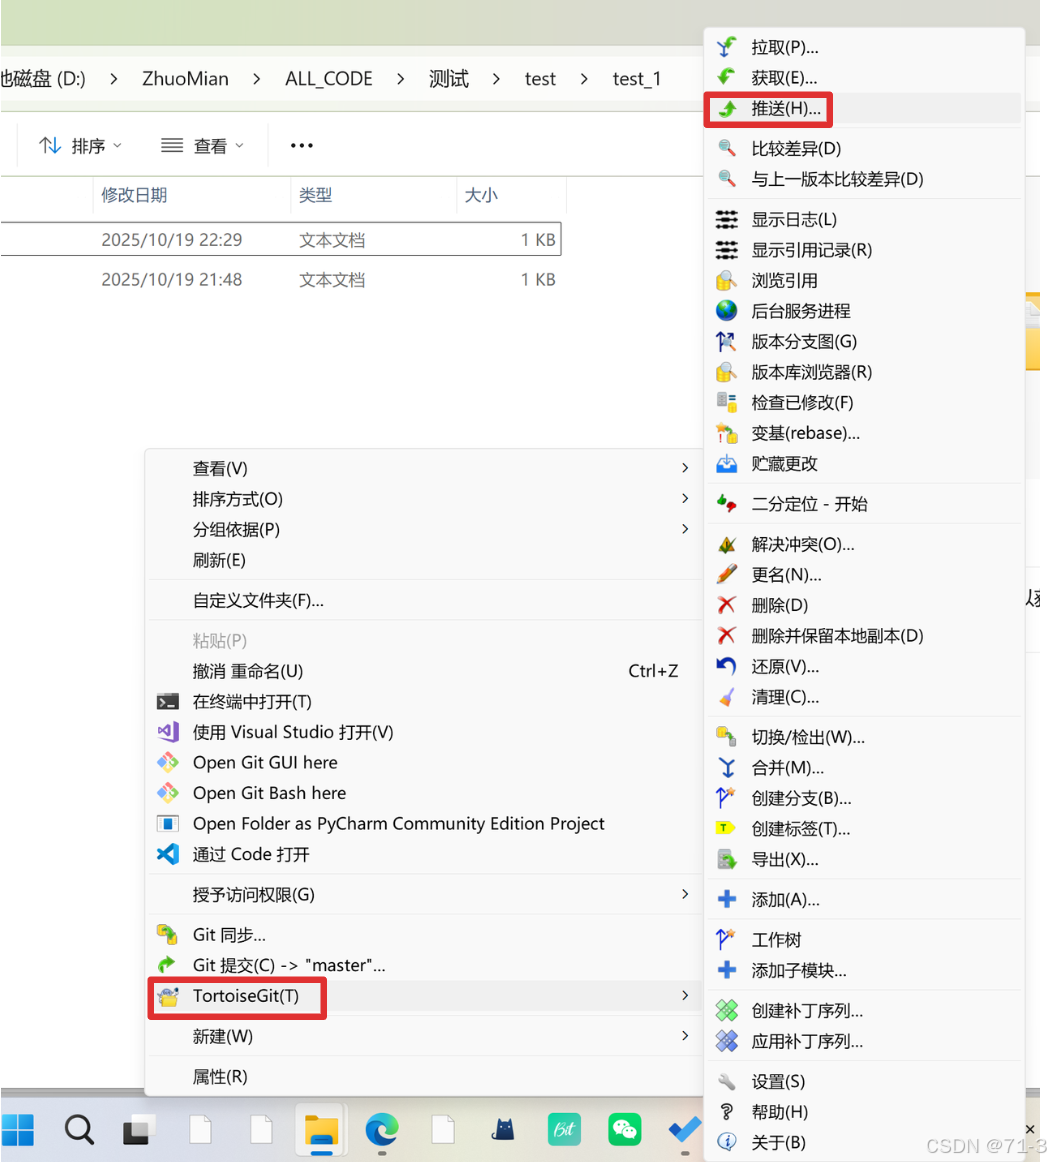Select Open Git Bash here
The height and width of the screenshot is (1163, 1051).
(x=269, y=793)
